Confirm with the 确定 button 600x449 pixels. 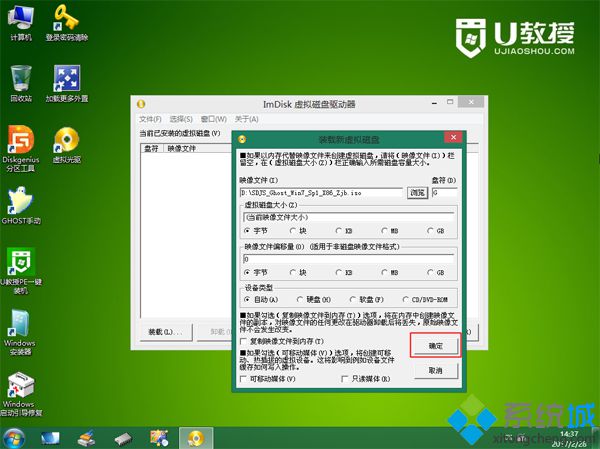[435, 346]
